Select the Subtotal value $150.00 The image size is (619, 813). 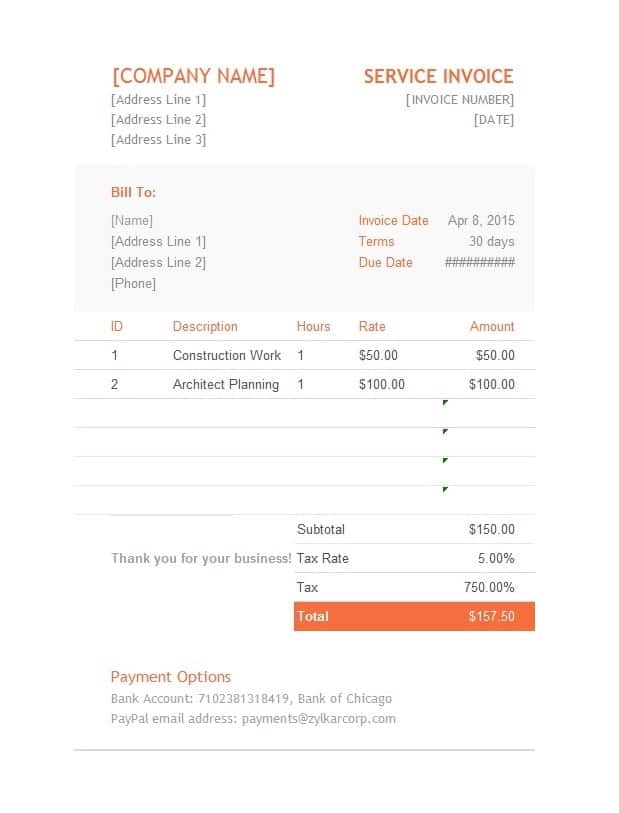click(x=491, y=529)
